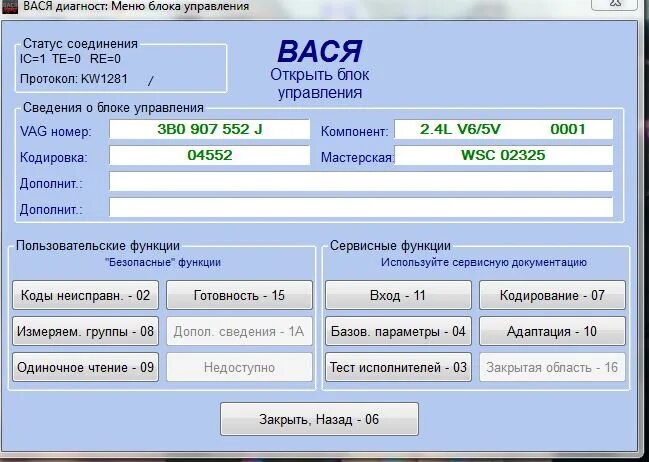This screenshot has height=462, width=649.
Task: Click Используйте сервисную документацию text
Action: point(484,262)
